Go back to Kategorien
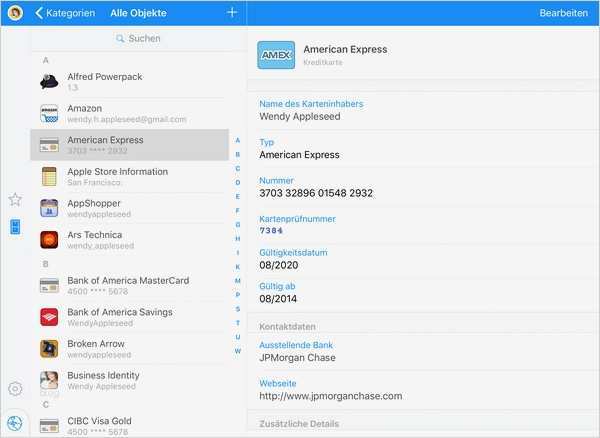600x438 pixels. click(x=65, y=13)
